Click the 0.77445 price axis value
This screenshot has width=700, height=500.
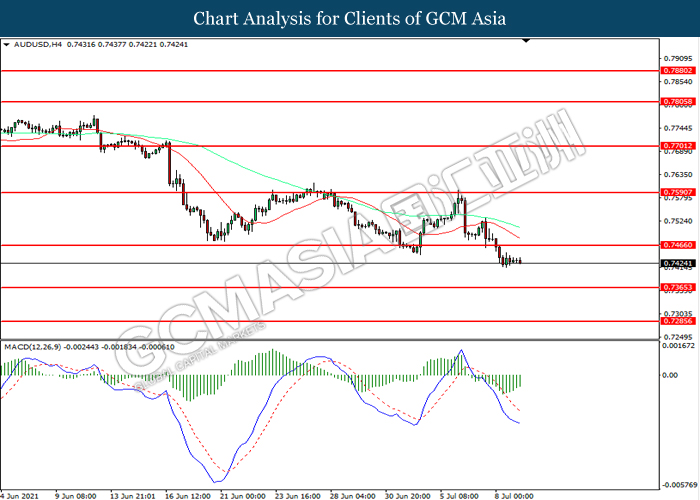pyautogui.click(x=678, y=129)
